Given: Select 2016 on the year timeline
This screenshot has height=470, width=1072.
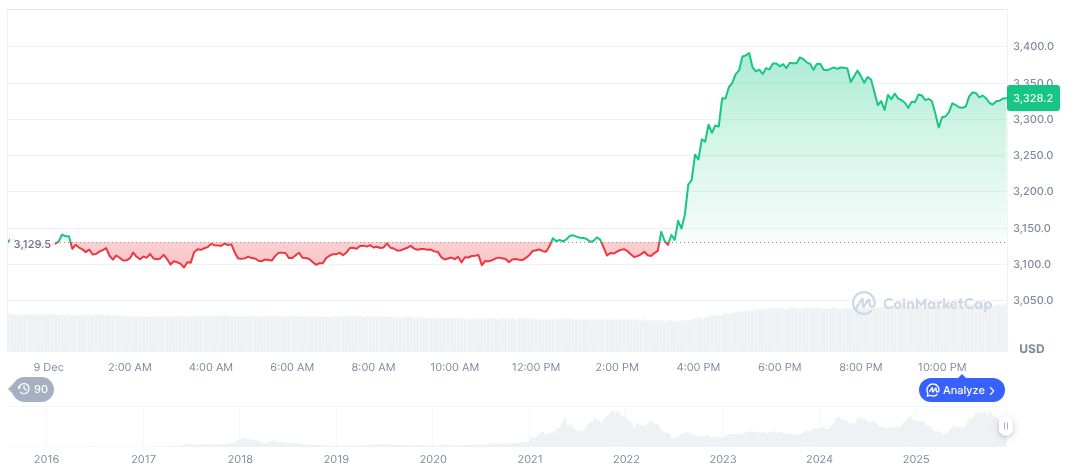Looking at the screenshot, I should coord(46,459).
